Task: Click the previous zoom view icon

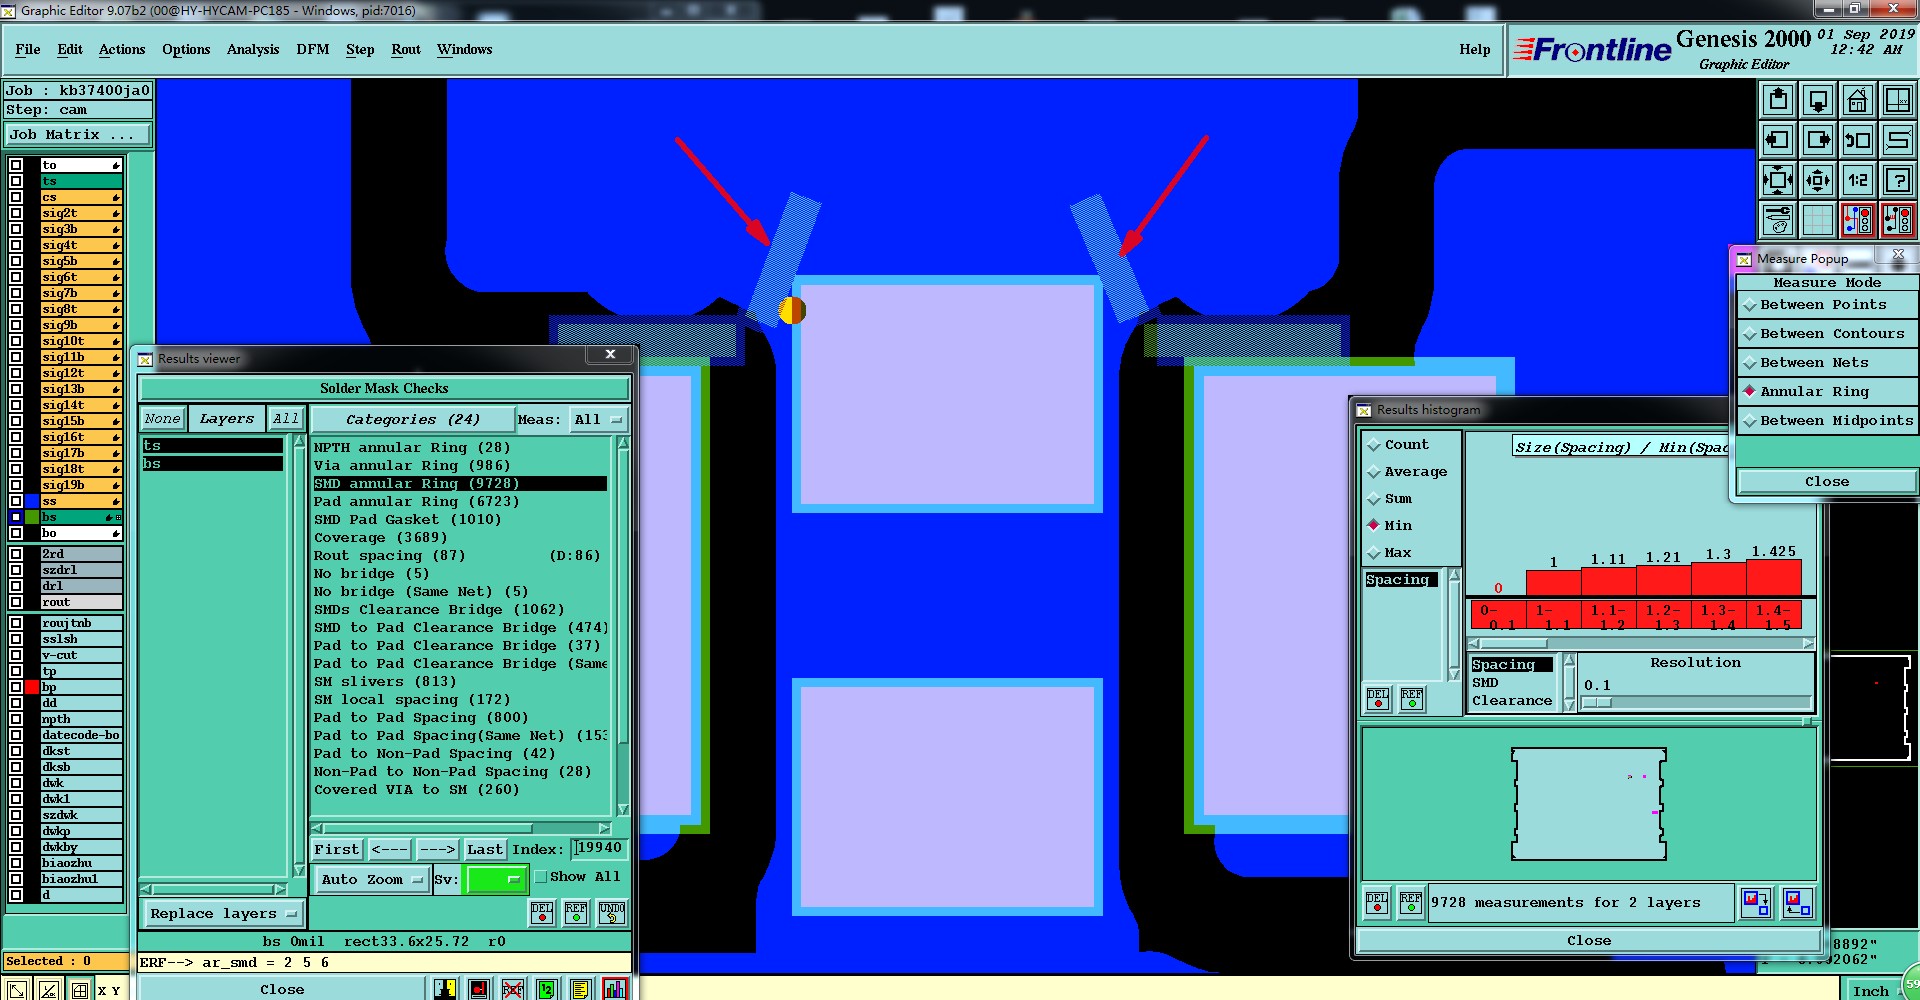Action: pos(1858,140)
